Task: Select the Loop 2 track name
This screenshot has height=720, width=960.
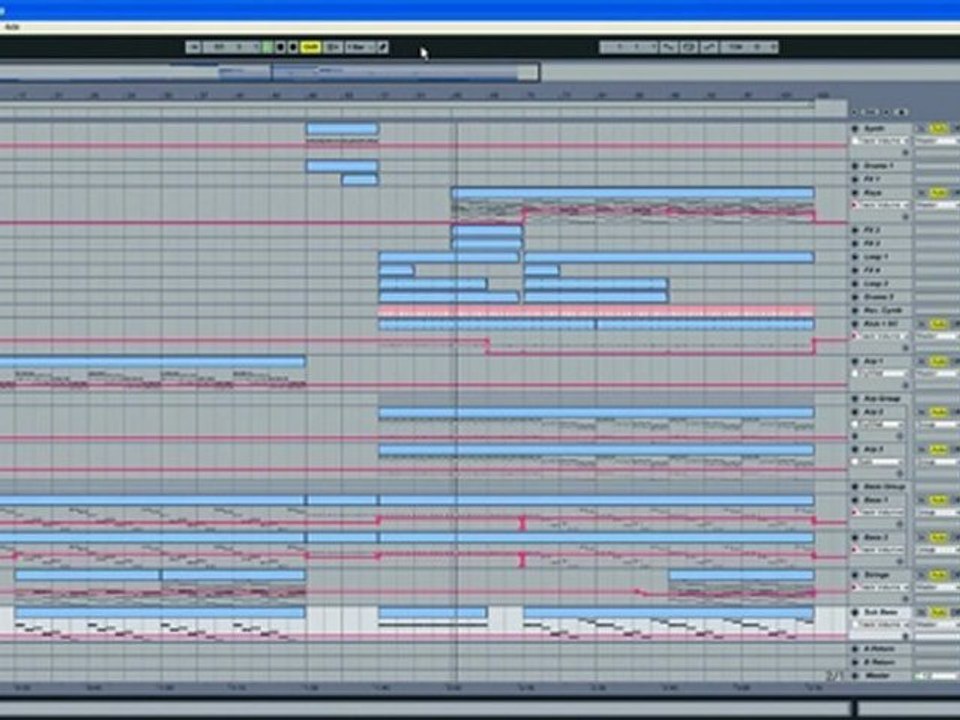Action: point(876,284)
